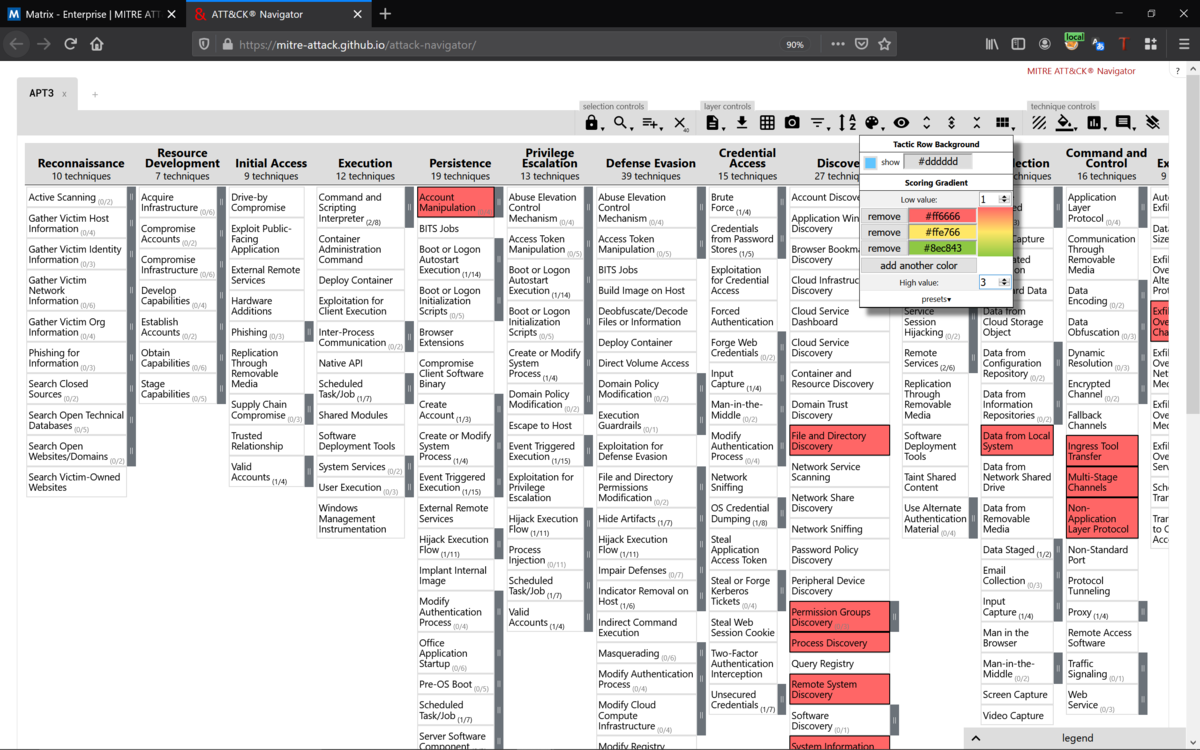Open the background fill bucket tool
1200x750 pixels.
point(1066,123)
